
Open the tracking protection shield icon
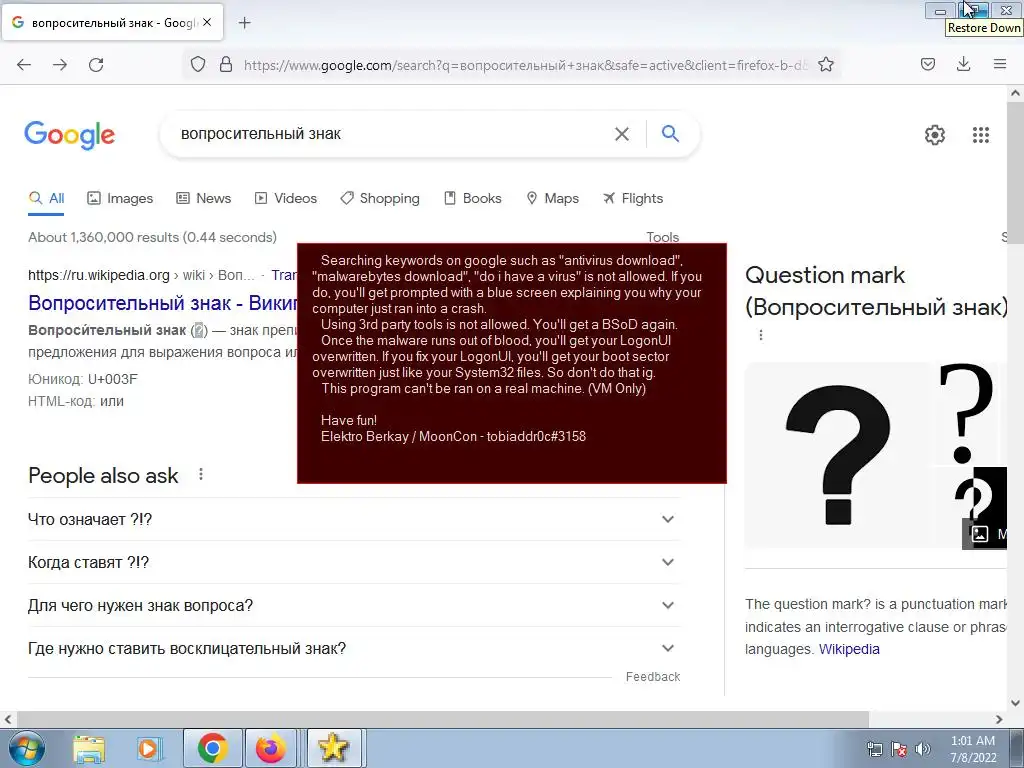(x=198, y=65)
